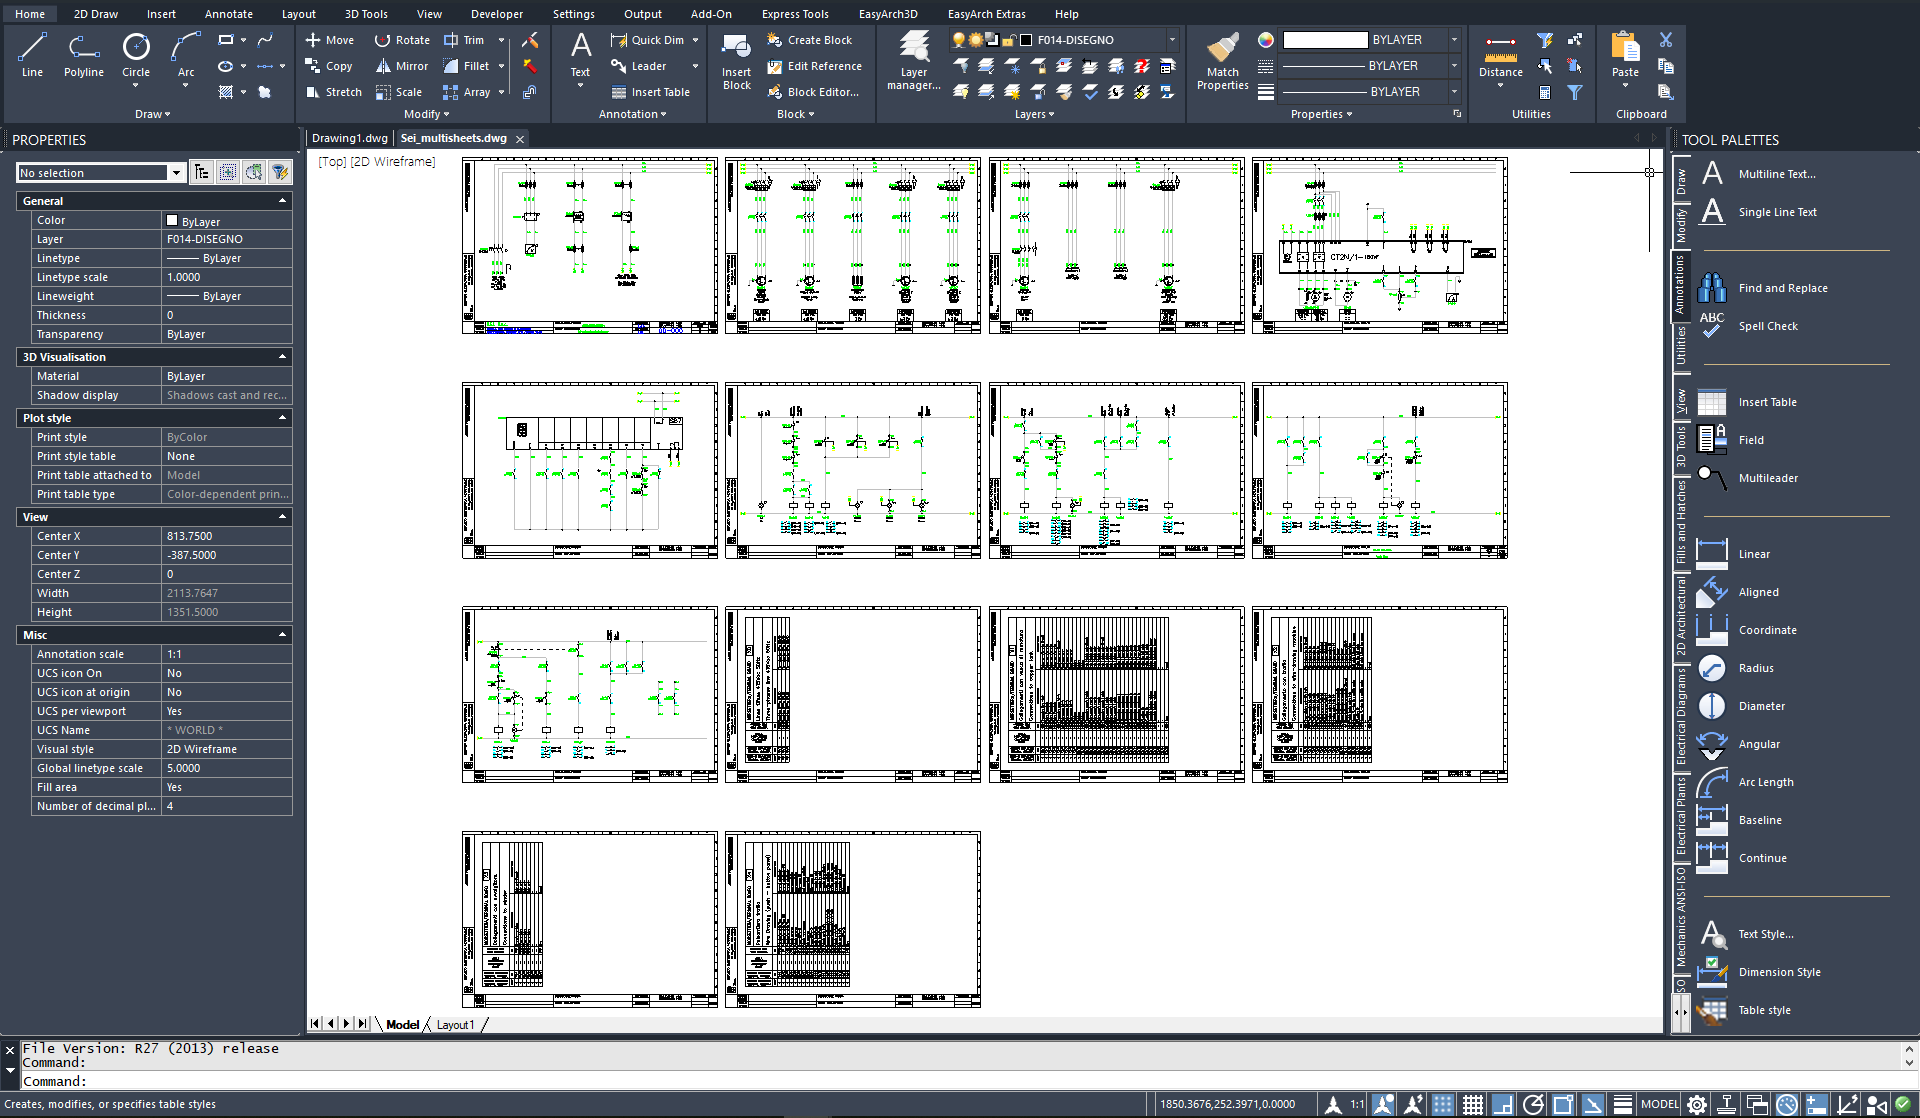
Task: Toggle MODEL space button in status bar
Action: (1660, 1105)
